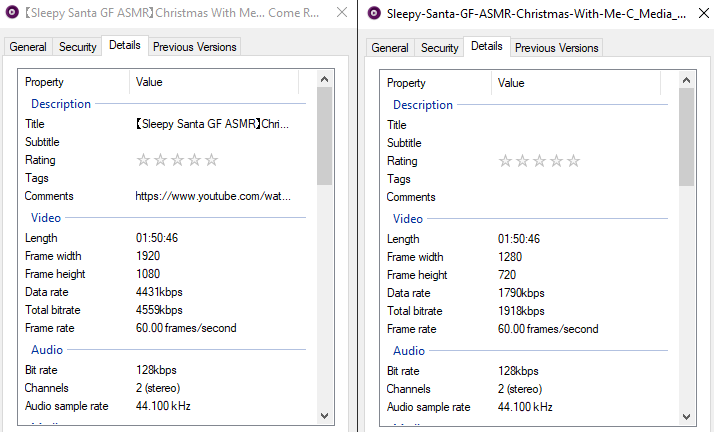The width and height of the screenshot is (714, 432).
Task: Set first rating star in left window
Action: click(x=143, y=160)
